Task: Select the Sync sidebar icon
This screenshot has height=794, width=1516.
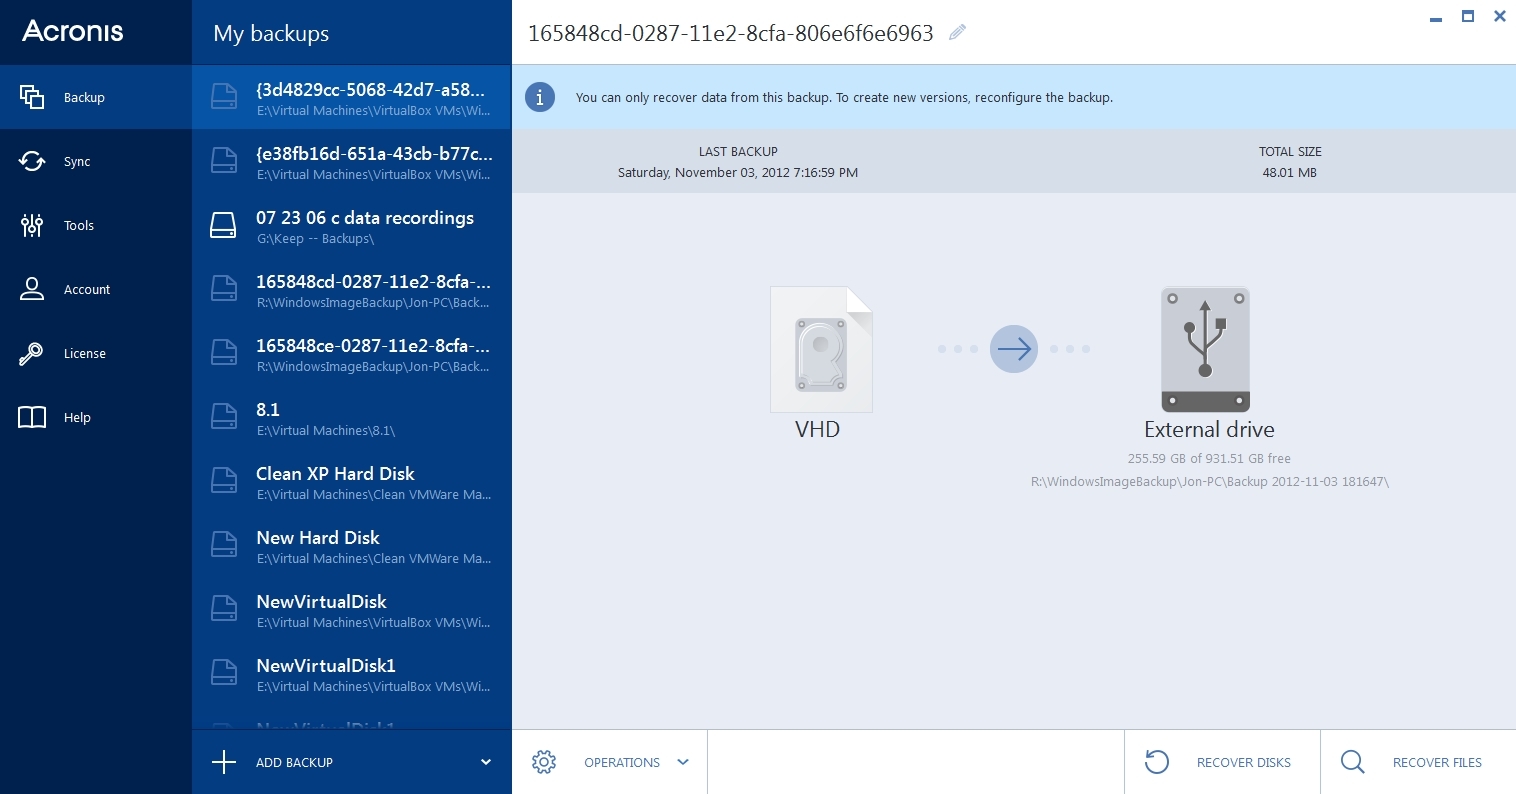Action: [32, 161]
